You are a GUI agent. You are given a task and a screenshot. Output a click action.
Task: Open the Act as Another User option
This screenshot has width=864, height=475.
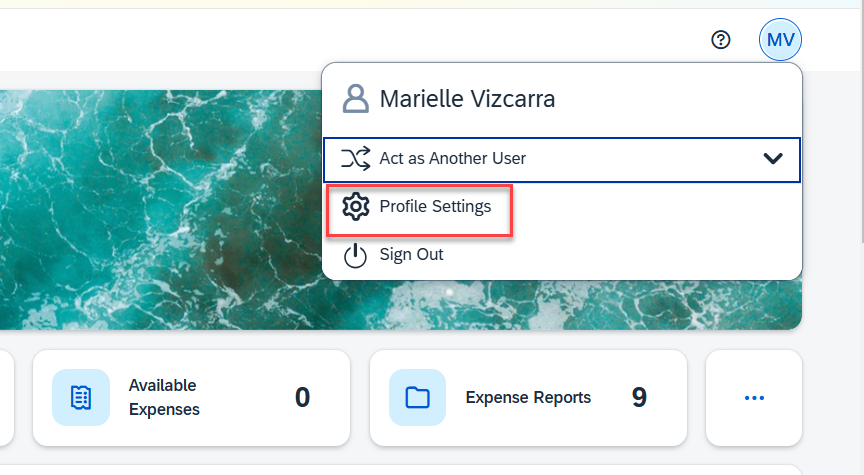tap(452, 158)
